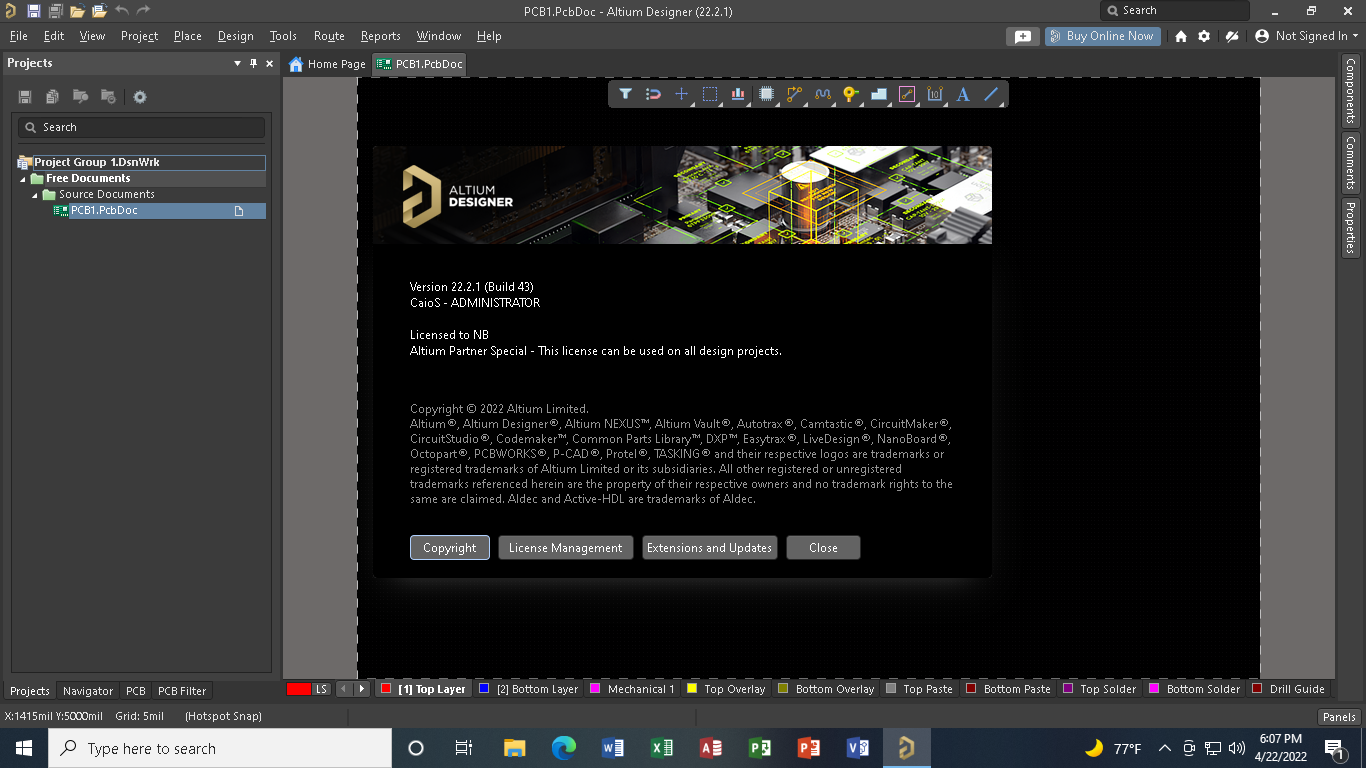The height and width of the screenshot is (768, 1366).
Task: Click the red Top Layer color swatch
Action: tap(386, 689)
